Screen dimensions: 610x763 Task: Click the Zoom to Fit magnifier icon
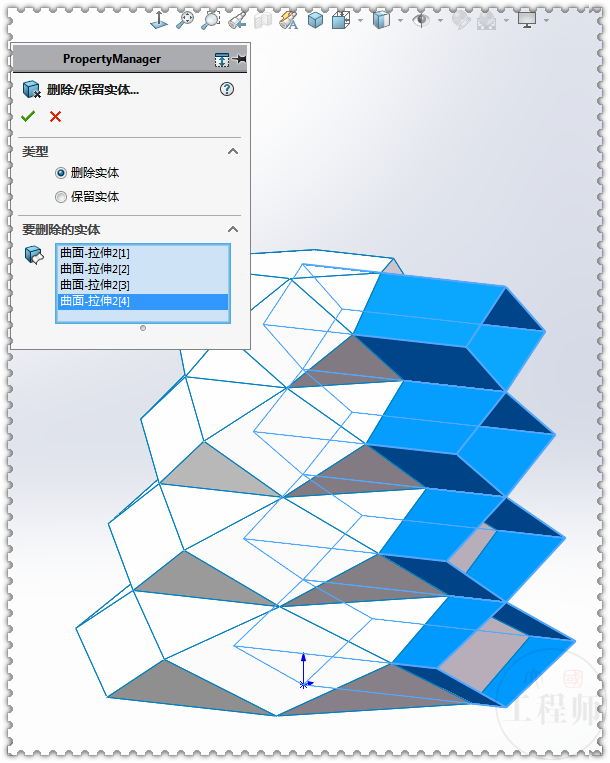[184, 20]
